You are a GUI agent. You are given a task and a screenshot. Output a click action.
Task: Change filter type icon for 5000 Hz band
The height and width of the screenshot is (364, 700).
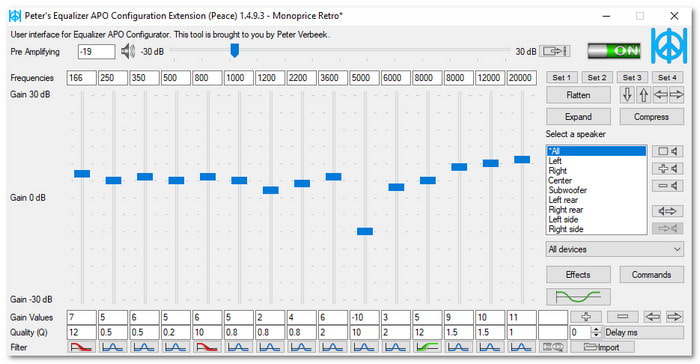(364, 347)
